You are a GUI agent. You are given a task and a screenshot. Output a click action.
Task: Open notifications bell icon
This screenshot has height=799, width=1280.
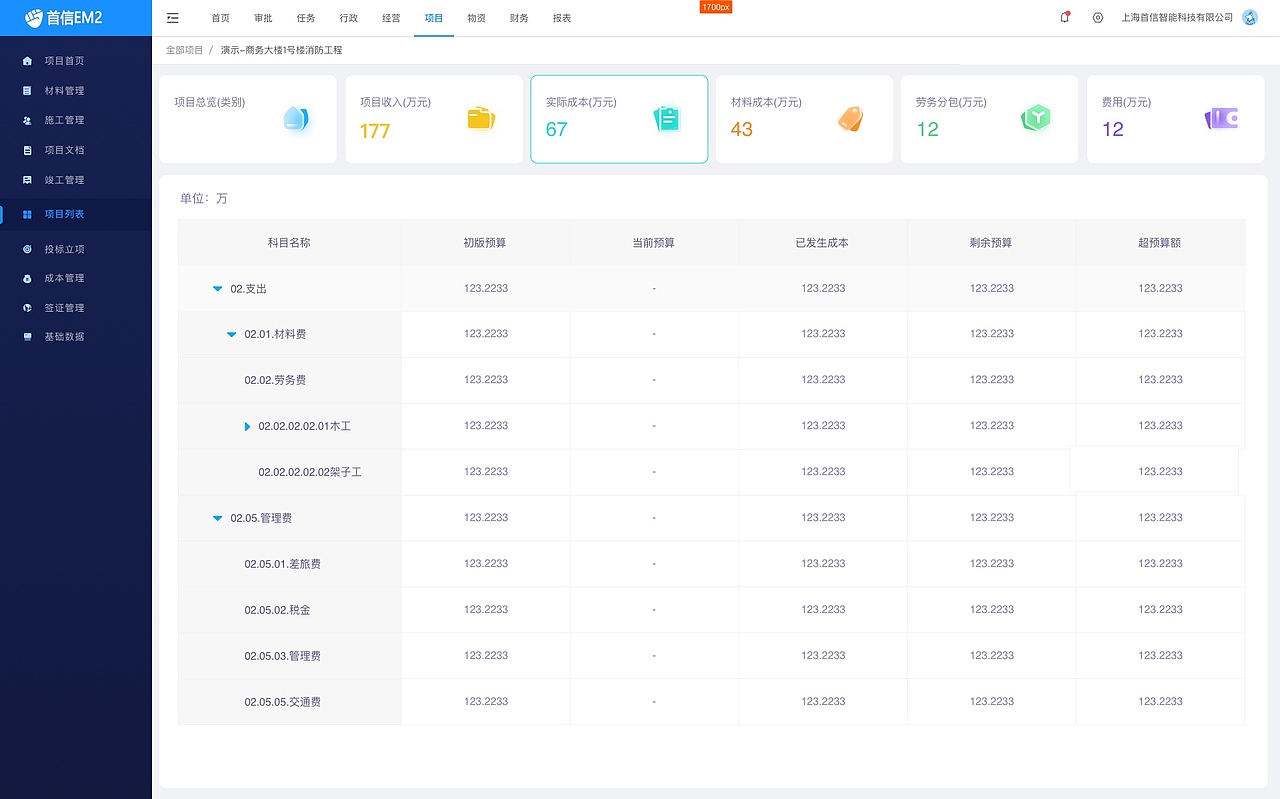1065,18
